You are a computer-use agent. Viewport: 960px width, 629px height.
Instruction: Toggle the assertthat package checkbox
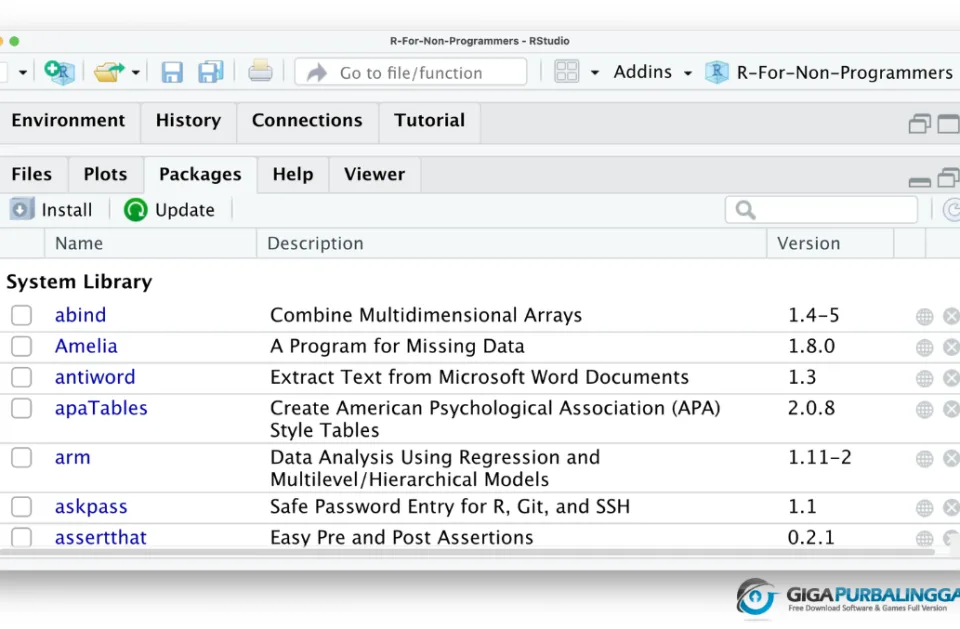click(21, 538)
